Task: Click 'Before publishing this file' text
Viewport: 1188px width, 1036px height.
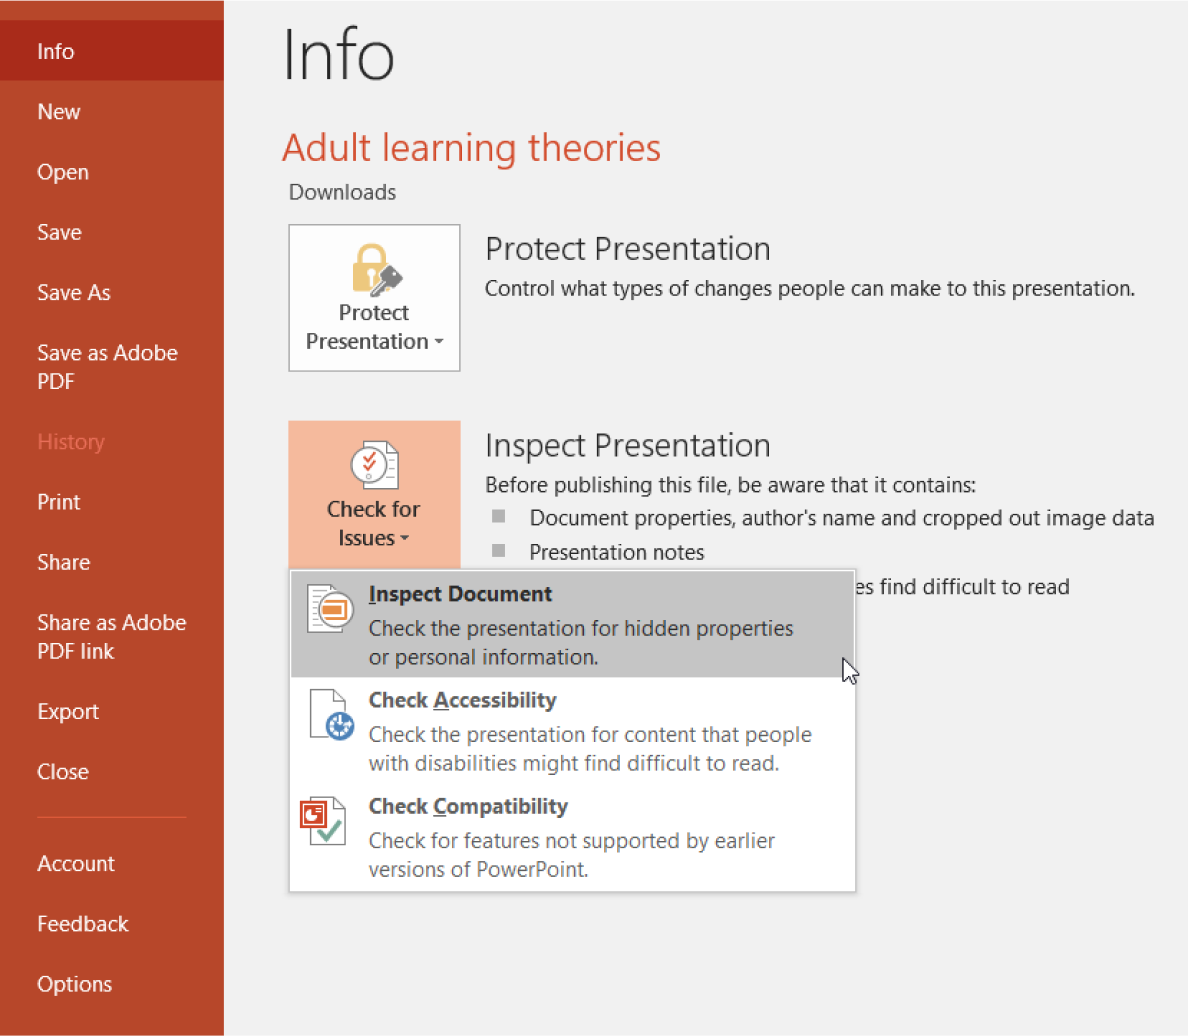Action: click(x=730, y=485)
